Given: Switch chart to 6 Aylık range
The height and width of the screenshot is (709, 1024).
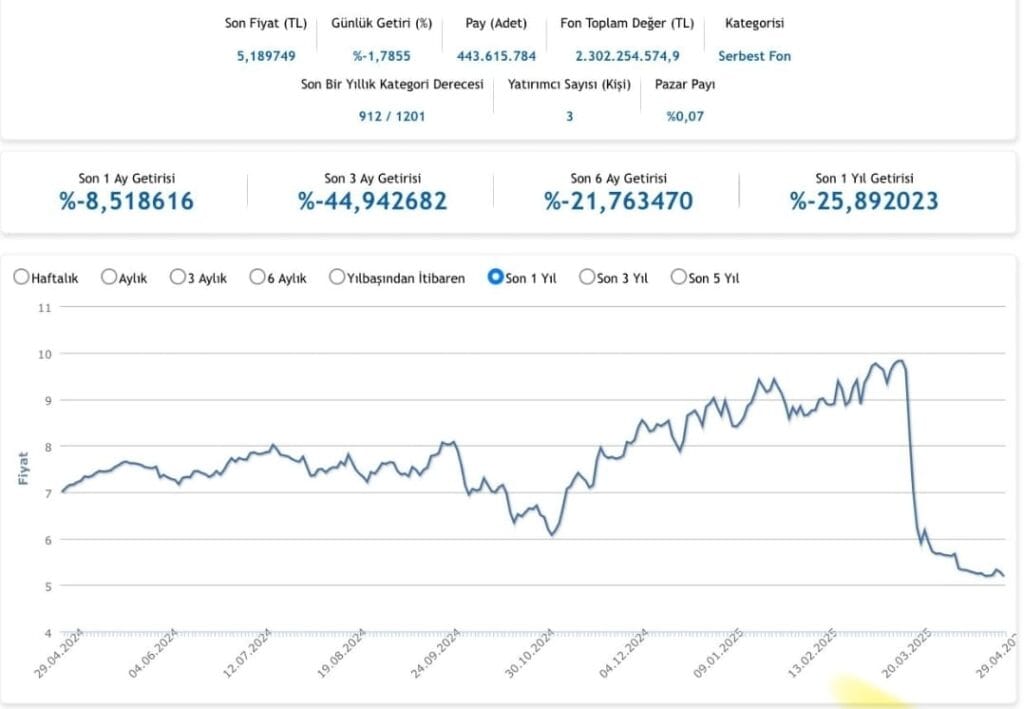Looking at the screenshot, I should tap(258, 278).
